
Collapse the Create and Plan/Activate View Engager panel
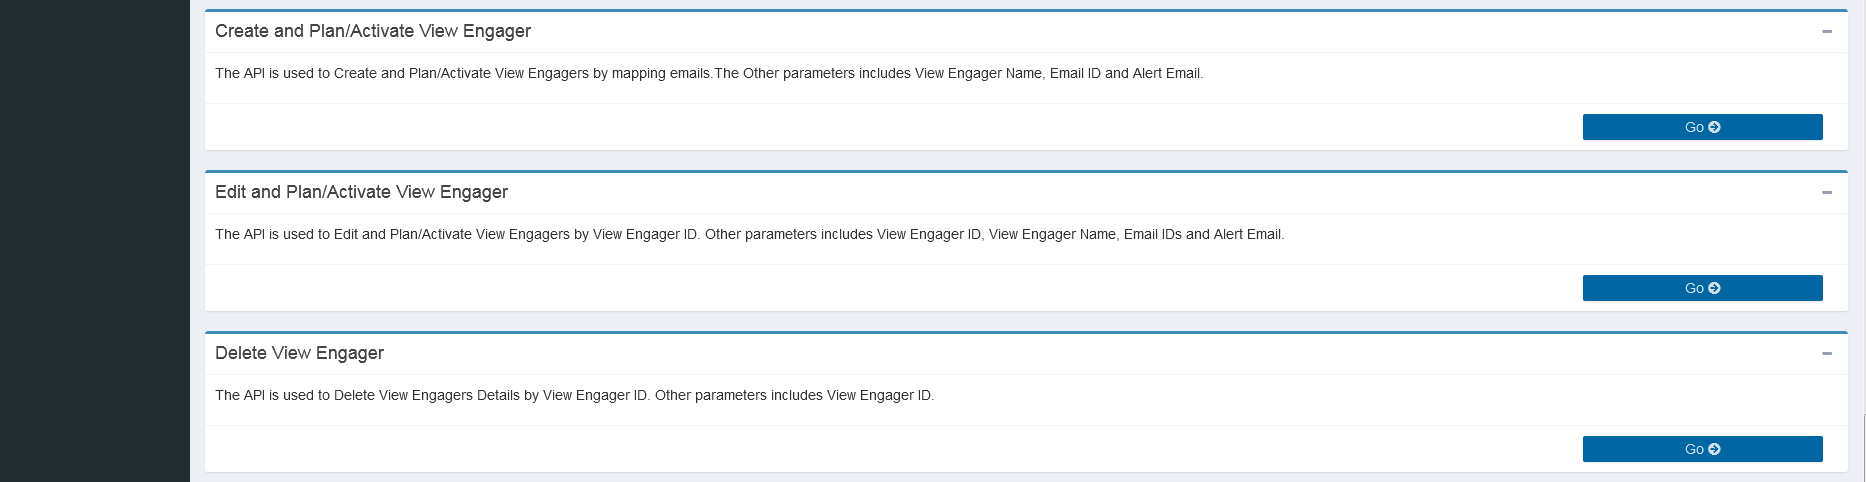point(1826,32)
